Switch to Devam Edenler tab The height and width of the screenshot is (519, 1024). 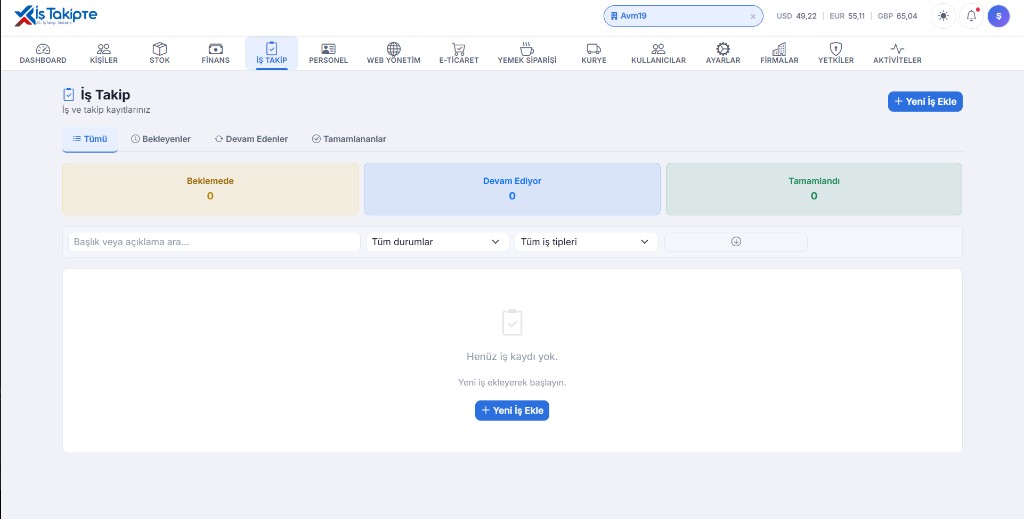point(251,139)
